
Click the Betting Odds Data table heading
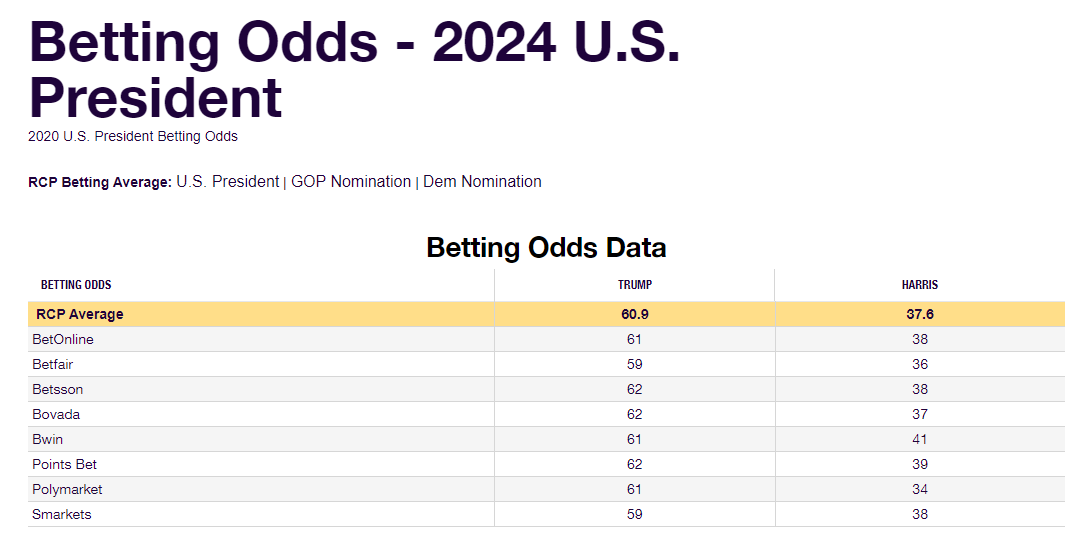coord(546,247)
